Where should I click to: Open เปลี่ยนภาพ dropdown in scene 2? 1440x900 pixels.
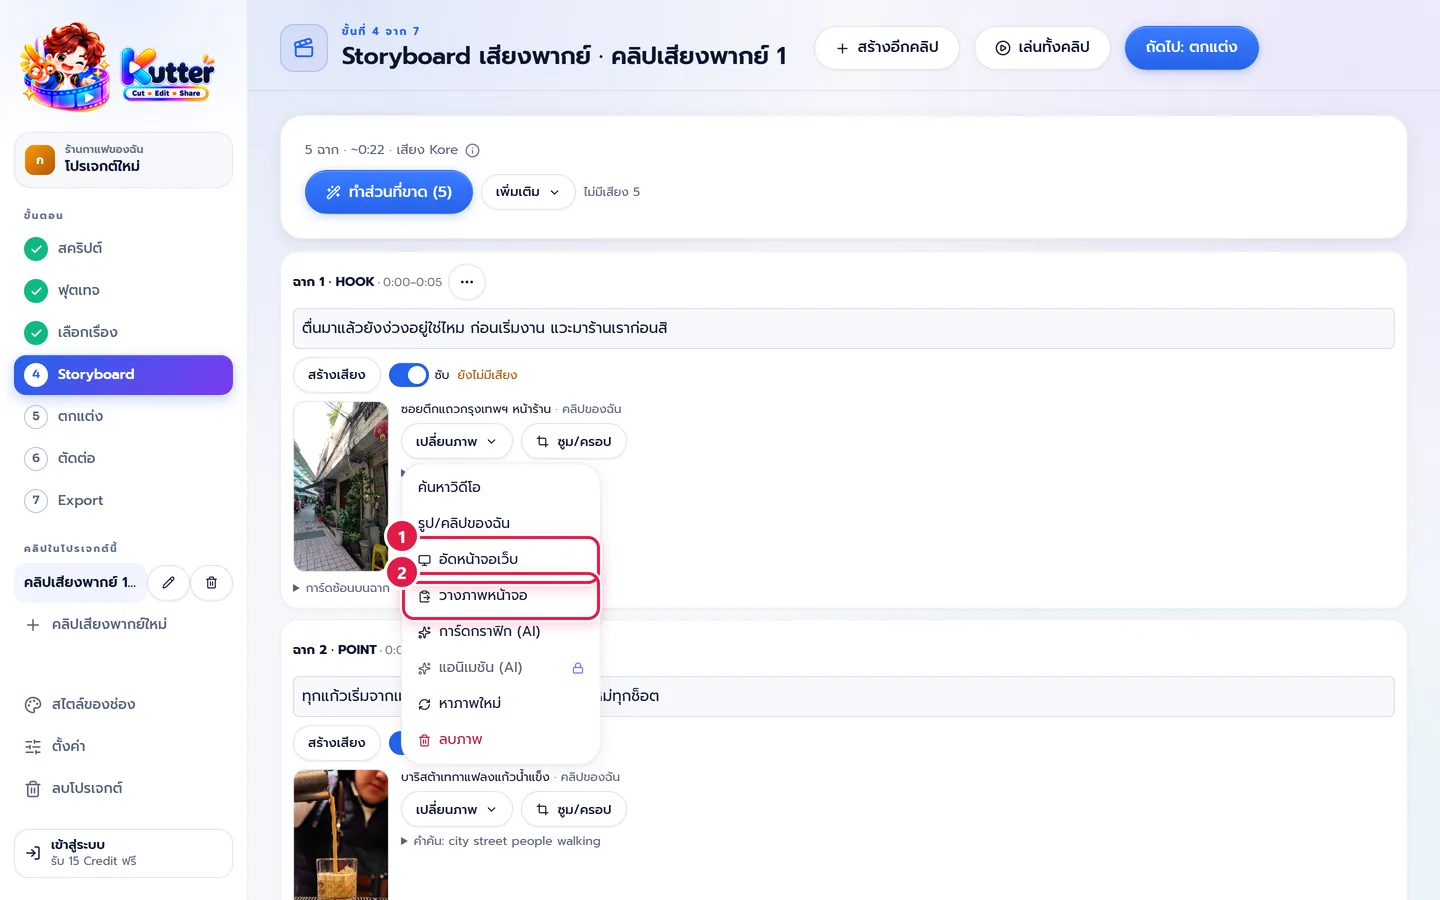tap(457, 809)
